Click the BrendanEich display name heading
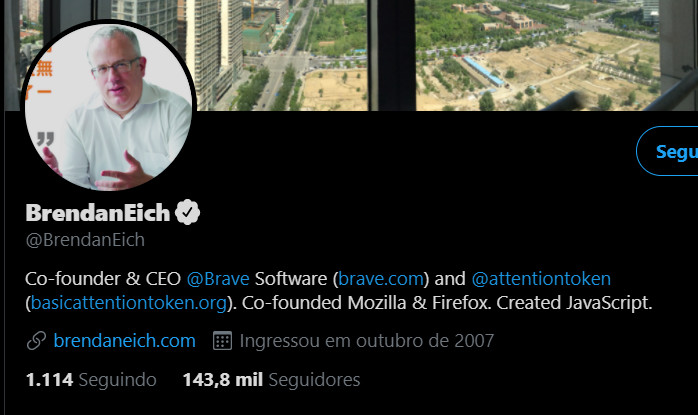The height and width of the screenshot is (415, 698). pyautogui.click(x=98, y=212)
